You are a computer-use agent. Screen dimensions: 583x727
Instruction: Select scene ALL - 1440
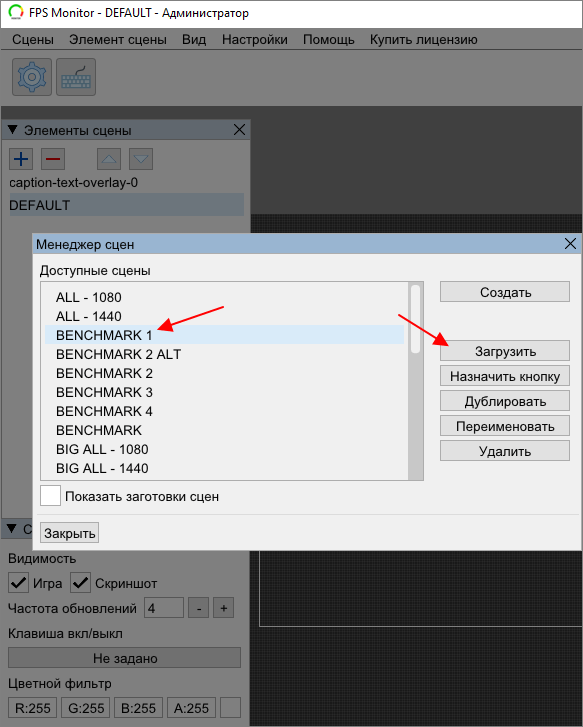point(224,316)
